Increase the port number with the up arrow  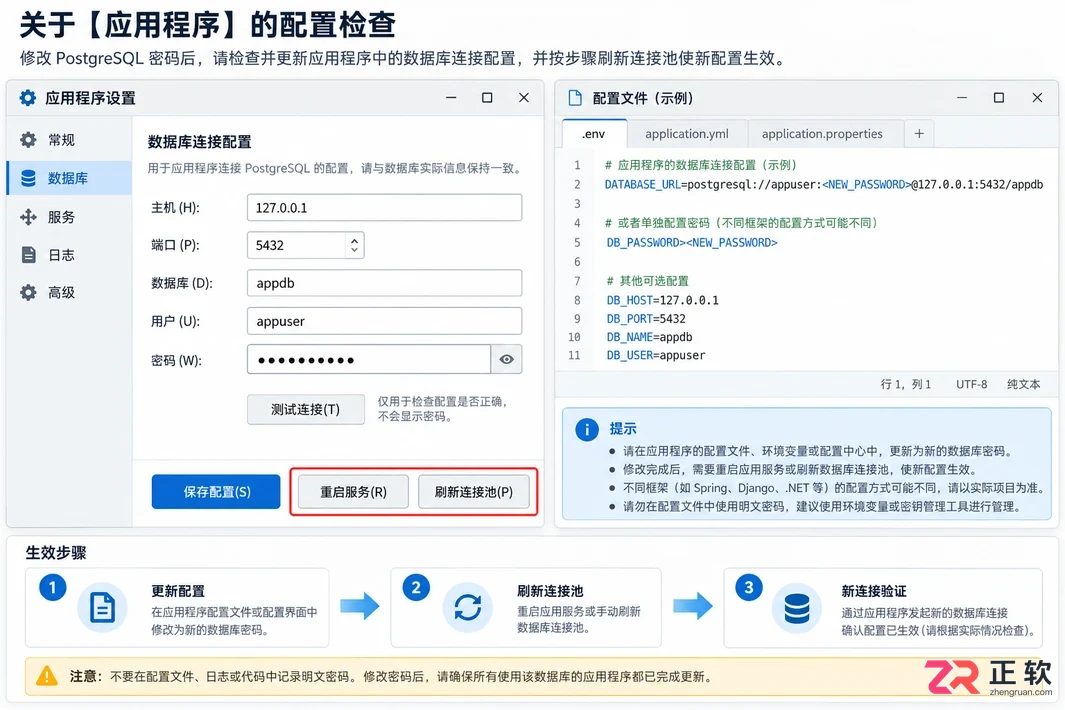pos(354,240)
